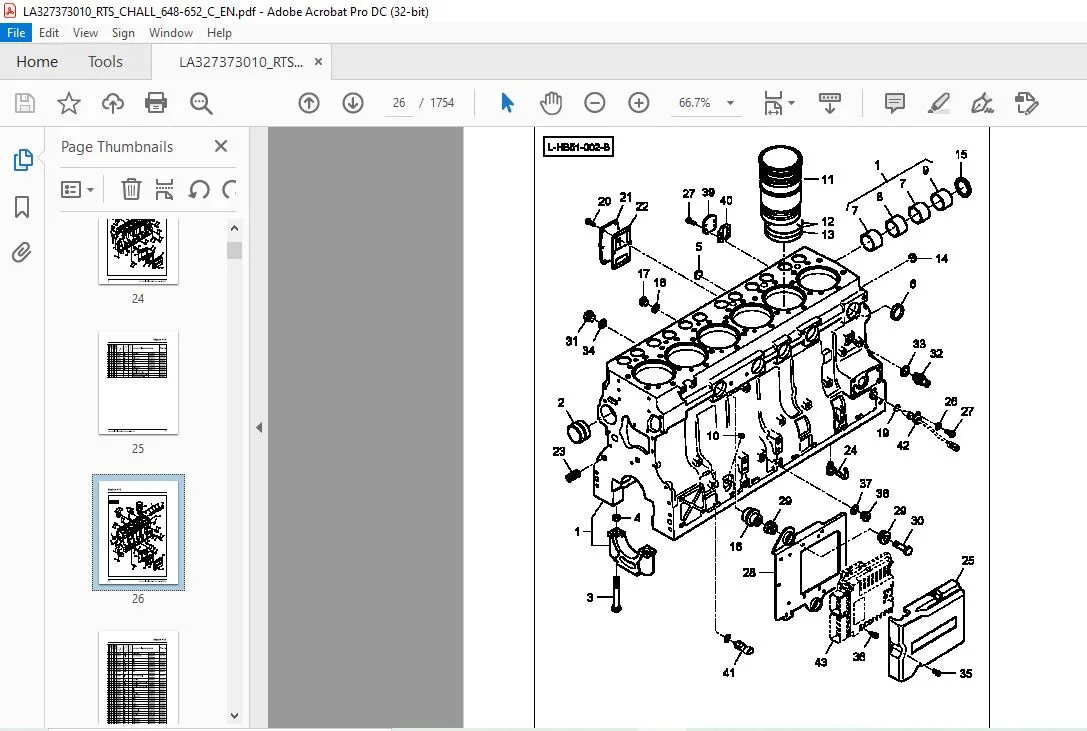Open the File menu

(16, 33)
